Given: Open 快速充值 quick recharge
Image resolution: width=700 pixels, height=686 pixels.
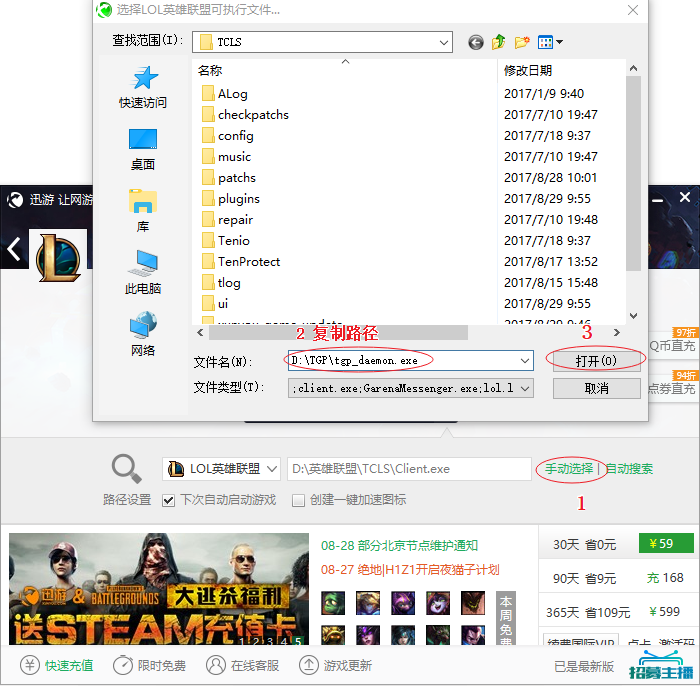Looking at the screenshot, I should tap(57, 665).
